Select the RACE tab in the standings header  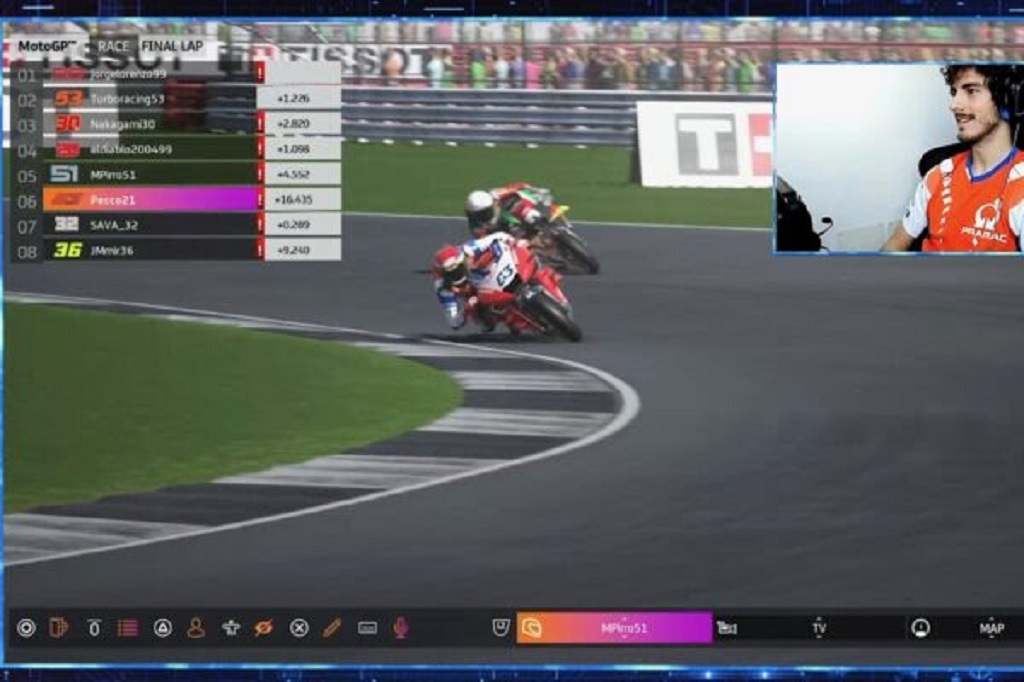click(x=114, y=46)
